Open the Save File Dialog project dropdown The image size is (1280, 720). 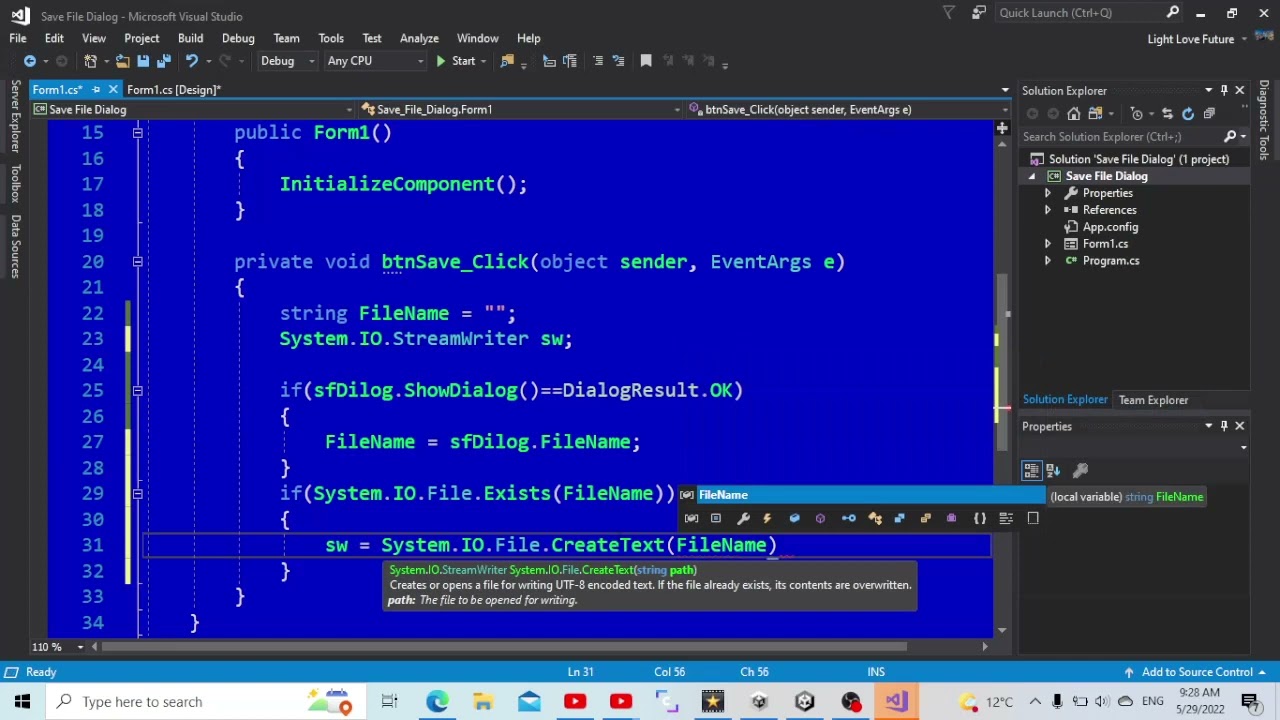(192, 110)
